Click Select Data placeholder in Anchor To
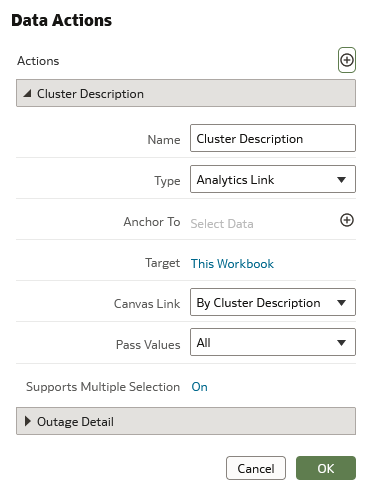 (x=222, y=224)
